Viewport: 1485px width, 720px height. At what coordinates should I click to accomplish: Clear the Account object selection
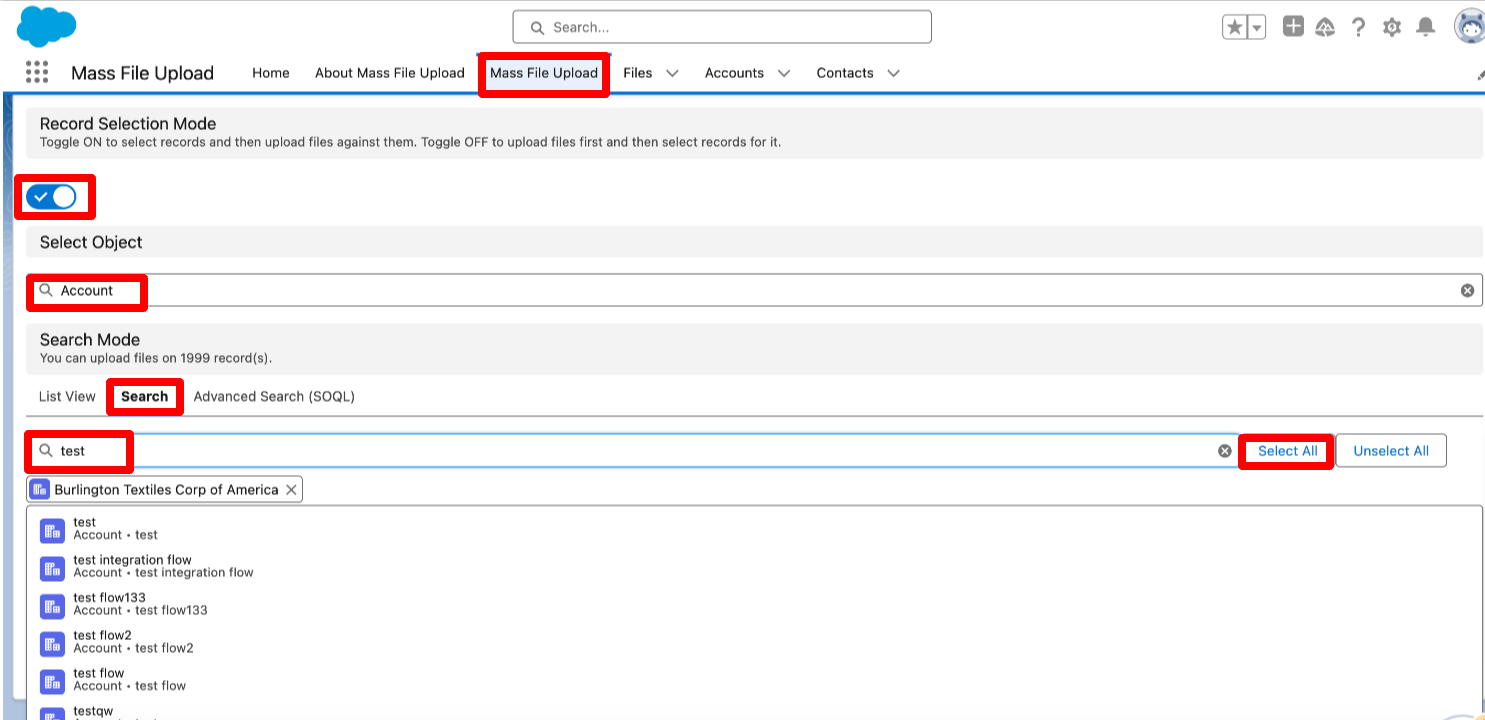tap(1467, 290)
